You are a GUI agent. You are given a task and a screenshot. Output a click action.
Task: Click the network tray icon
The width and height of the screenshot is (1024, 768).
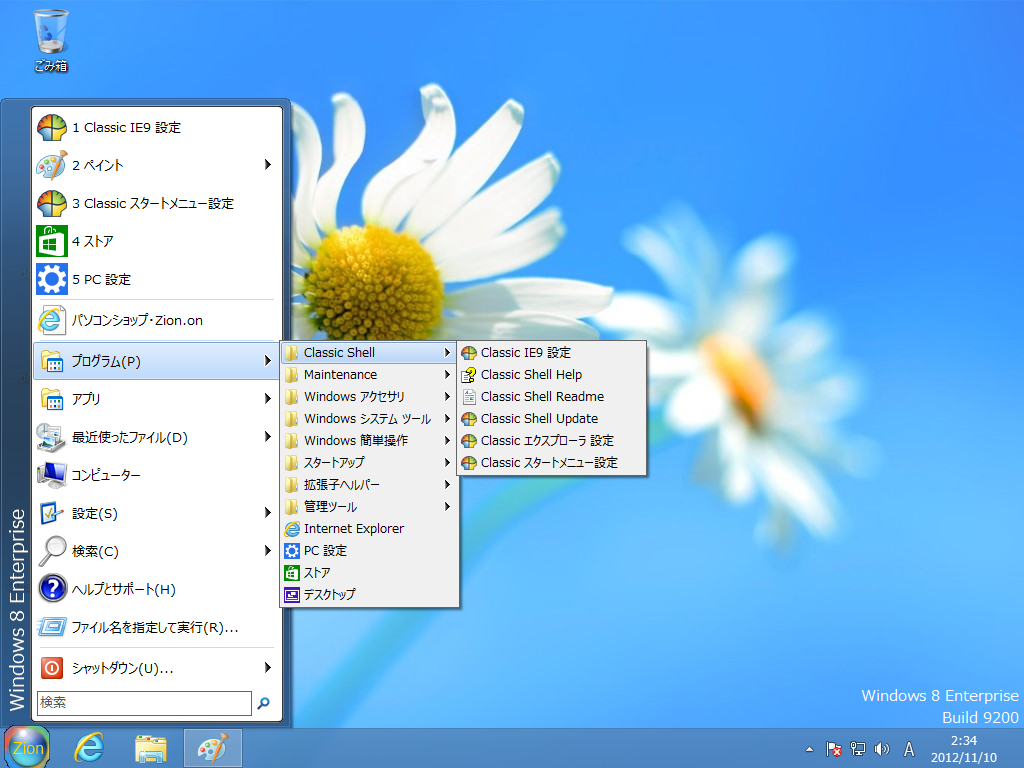(858, 748)
